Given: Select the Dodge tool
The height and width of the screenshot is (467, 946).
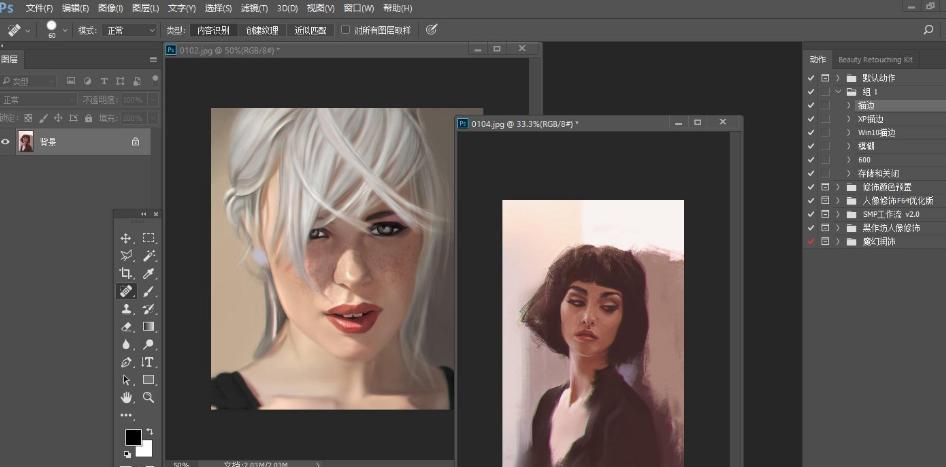Looking at the screenshot, I should tap(148, 345).
